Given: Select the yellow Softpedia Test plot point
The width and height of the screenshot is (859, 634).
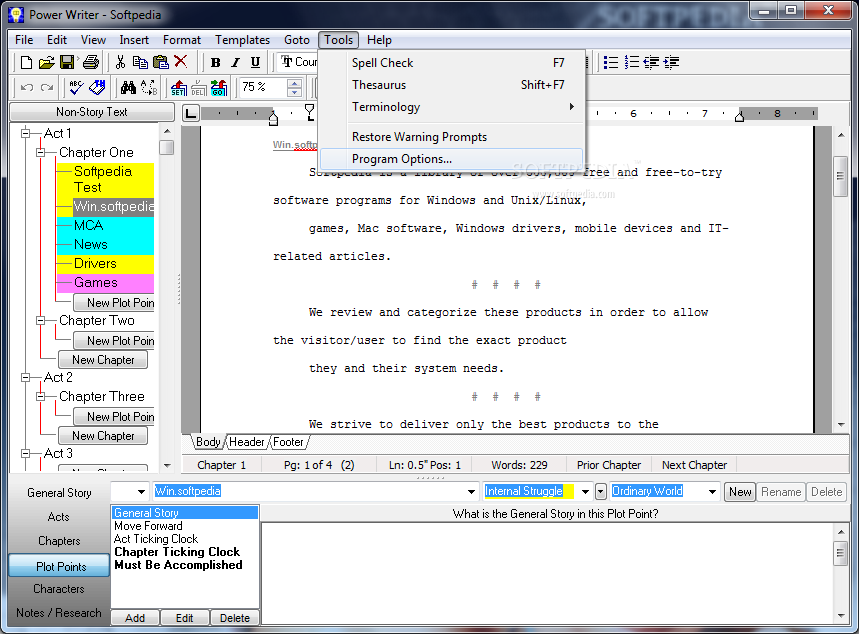Looking at the screenshot, I should pos(105,179).
